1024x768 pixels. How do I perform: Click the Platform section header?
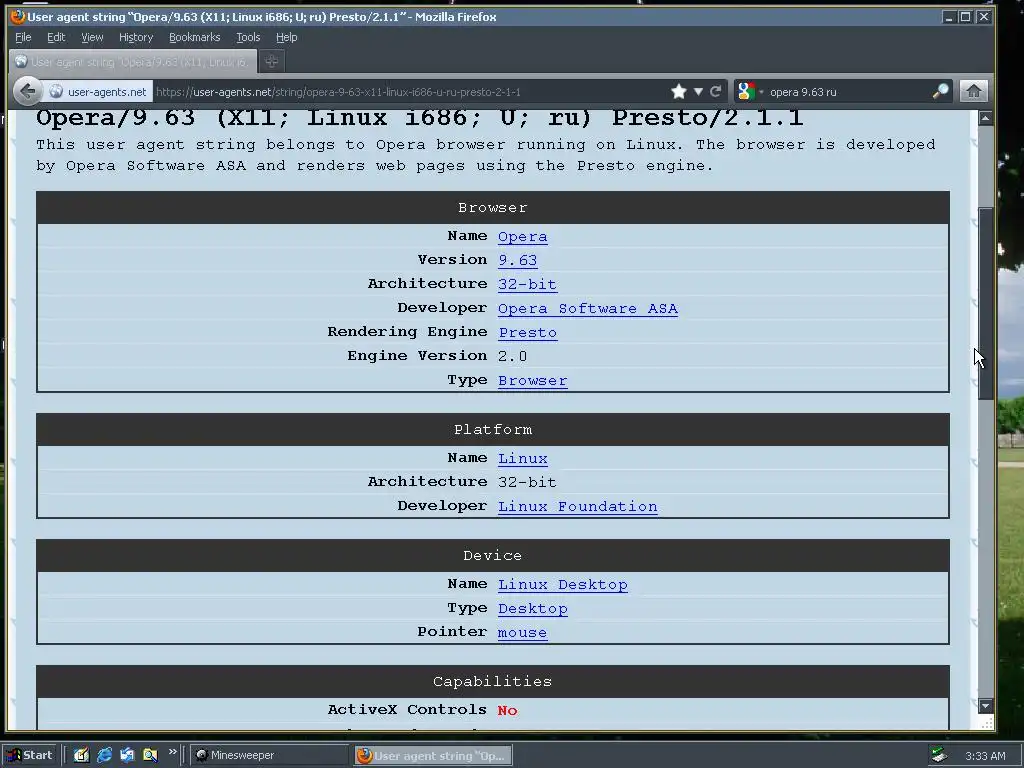click(x=492, y=430)
